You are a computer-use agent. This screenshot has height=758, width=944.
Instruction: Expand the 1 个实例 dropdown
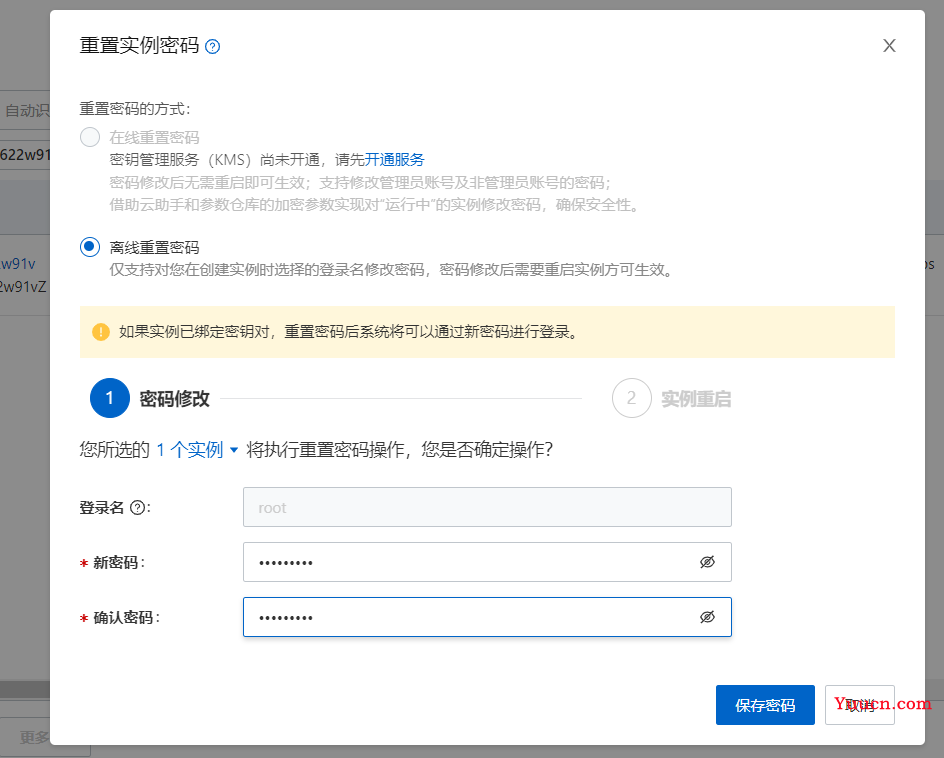[197, 450]
